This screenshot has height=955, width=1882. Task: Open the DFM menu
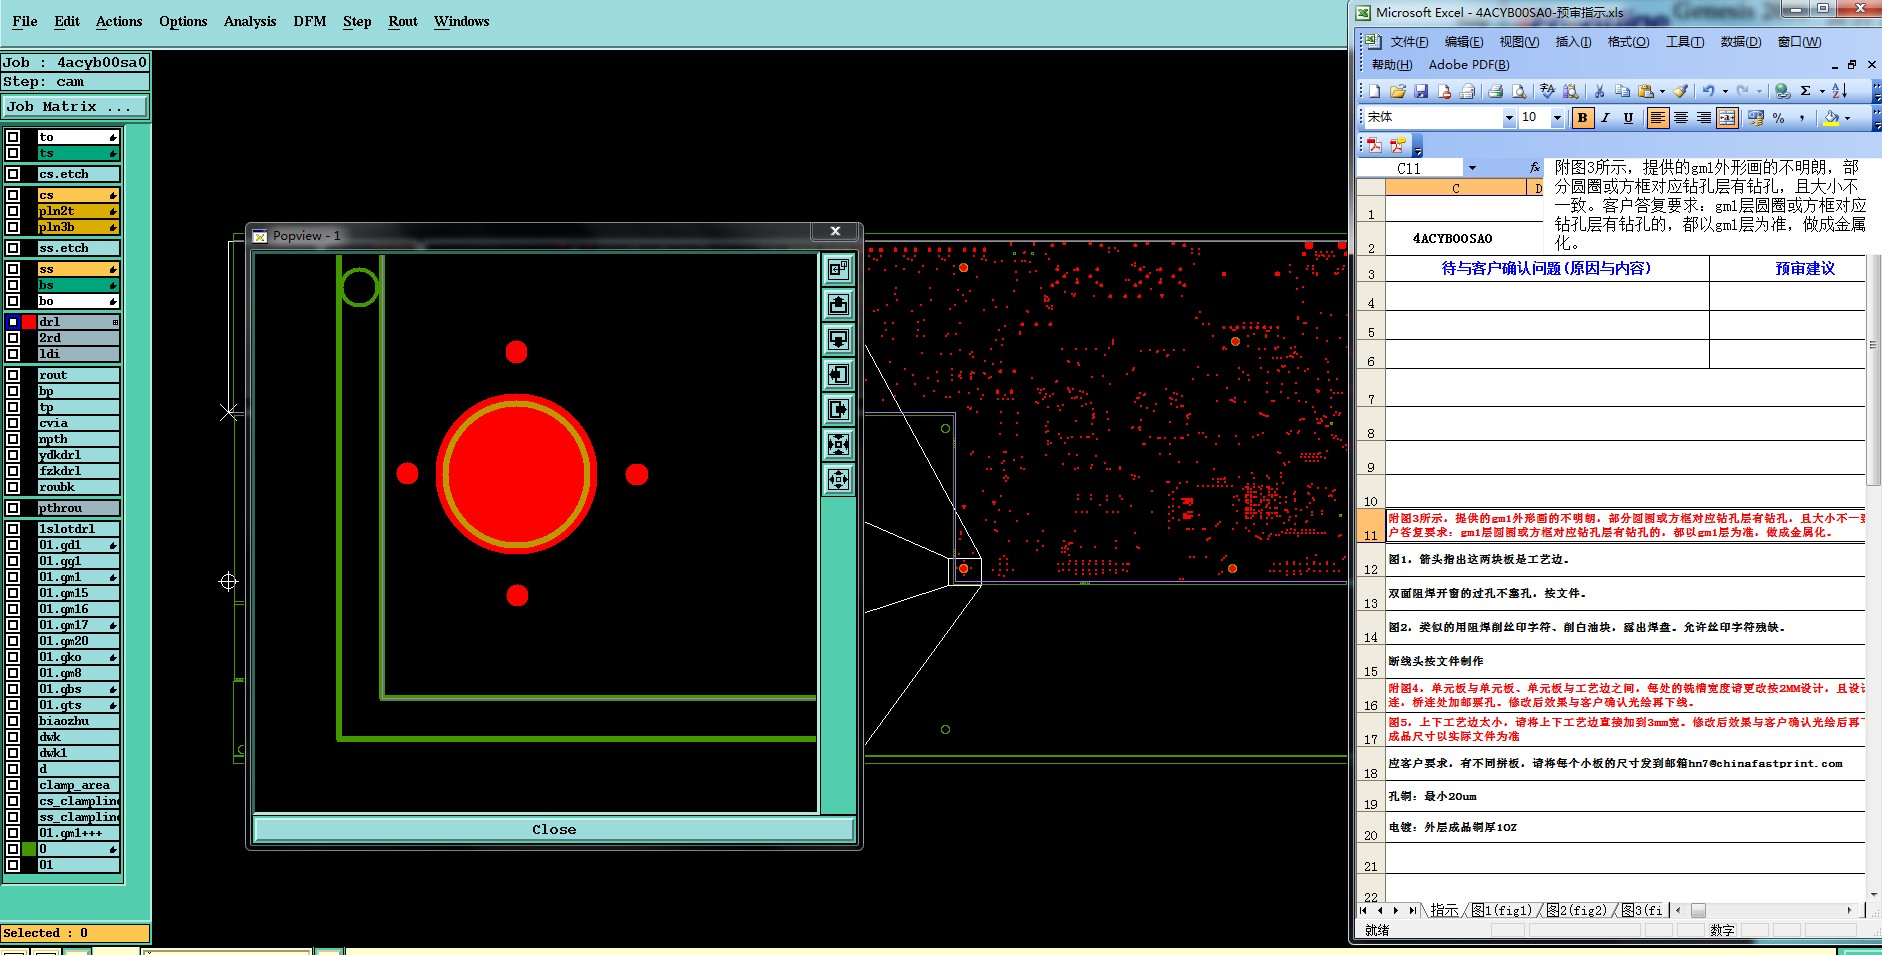(309, 21)
